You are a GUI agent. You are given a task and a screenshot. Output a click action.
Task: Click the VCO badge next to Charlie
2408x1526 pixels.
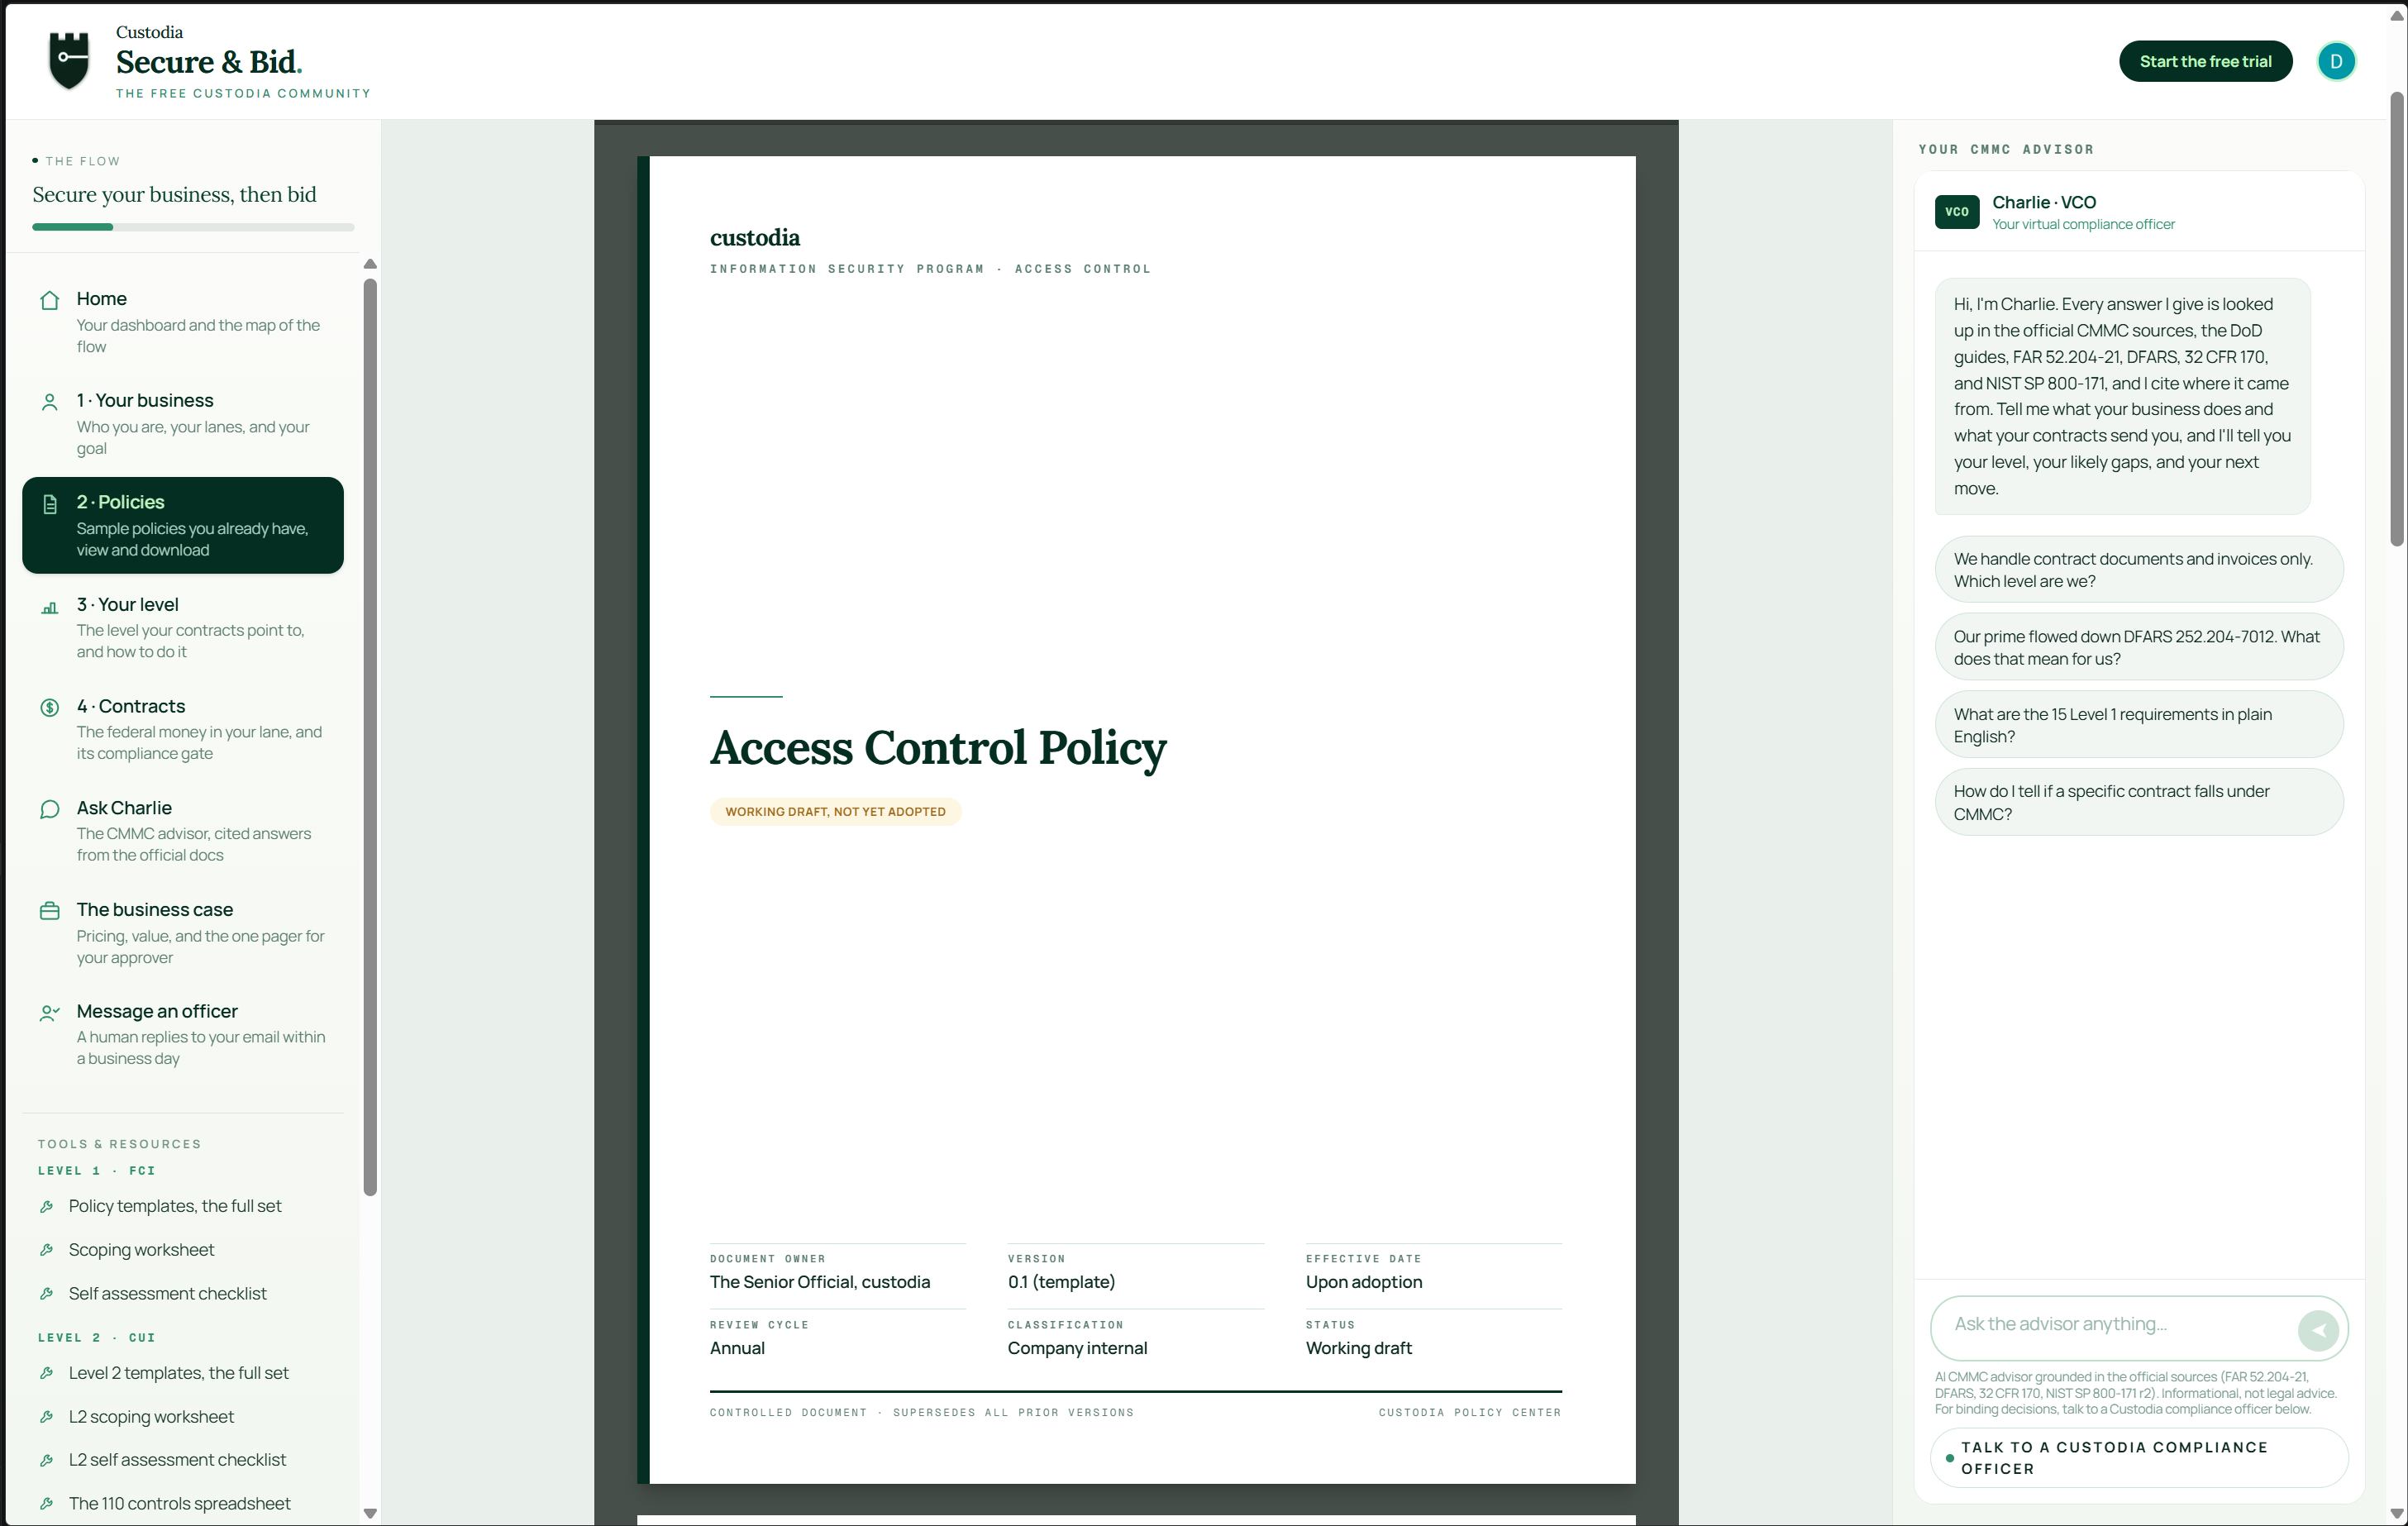1956,212
